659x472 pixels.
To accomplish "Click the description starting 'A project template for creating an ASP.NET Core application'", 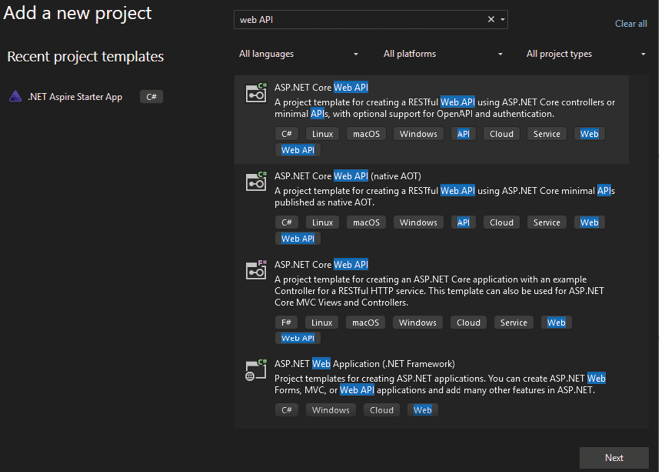I will click(x=439, y=291).
